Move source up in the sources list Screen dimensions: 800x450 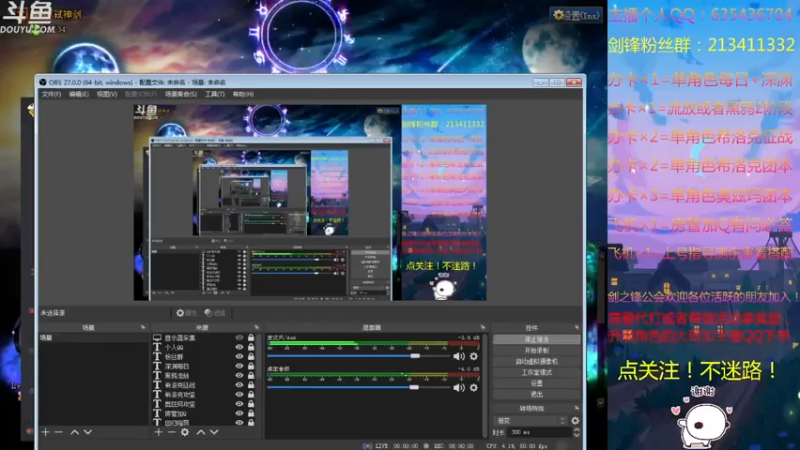tap(201, 432)
